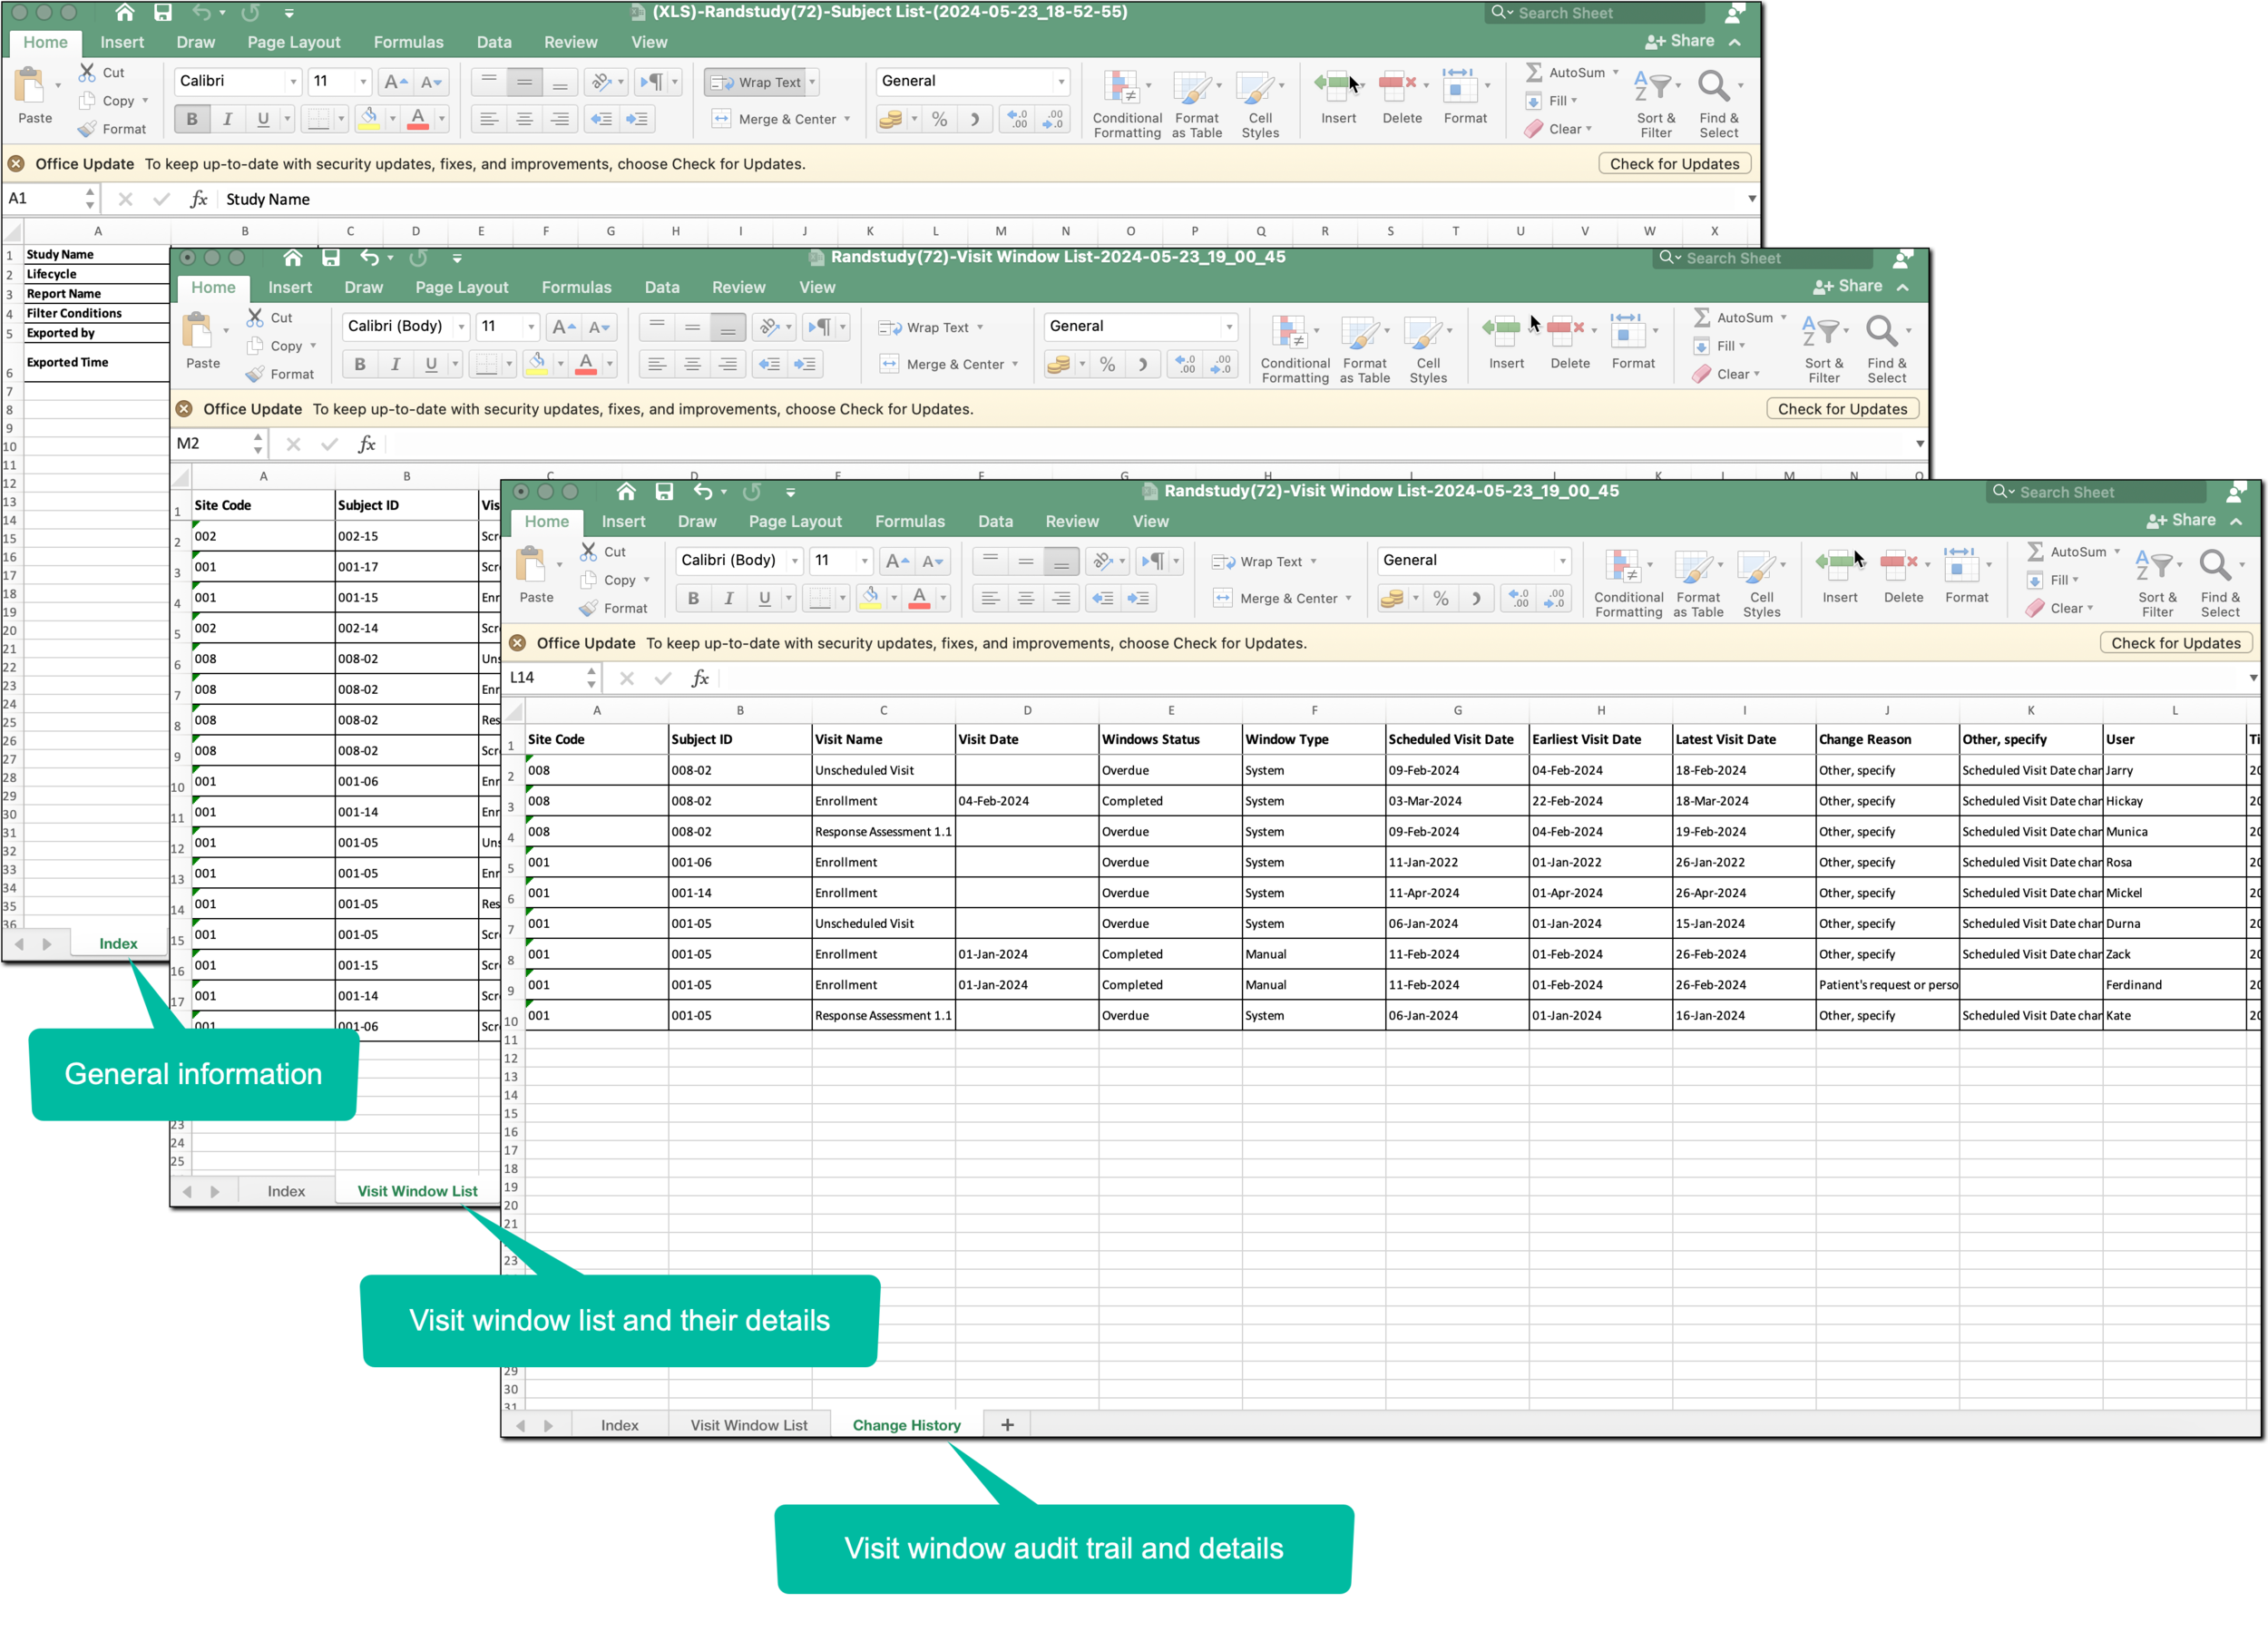Select the Change Reason header cell
This screenshot has width=2268, height=1651.
[1886, 740]
